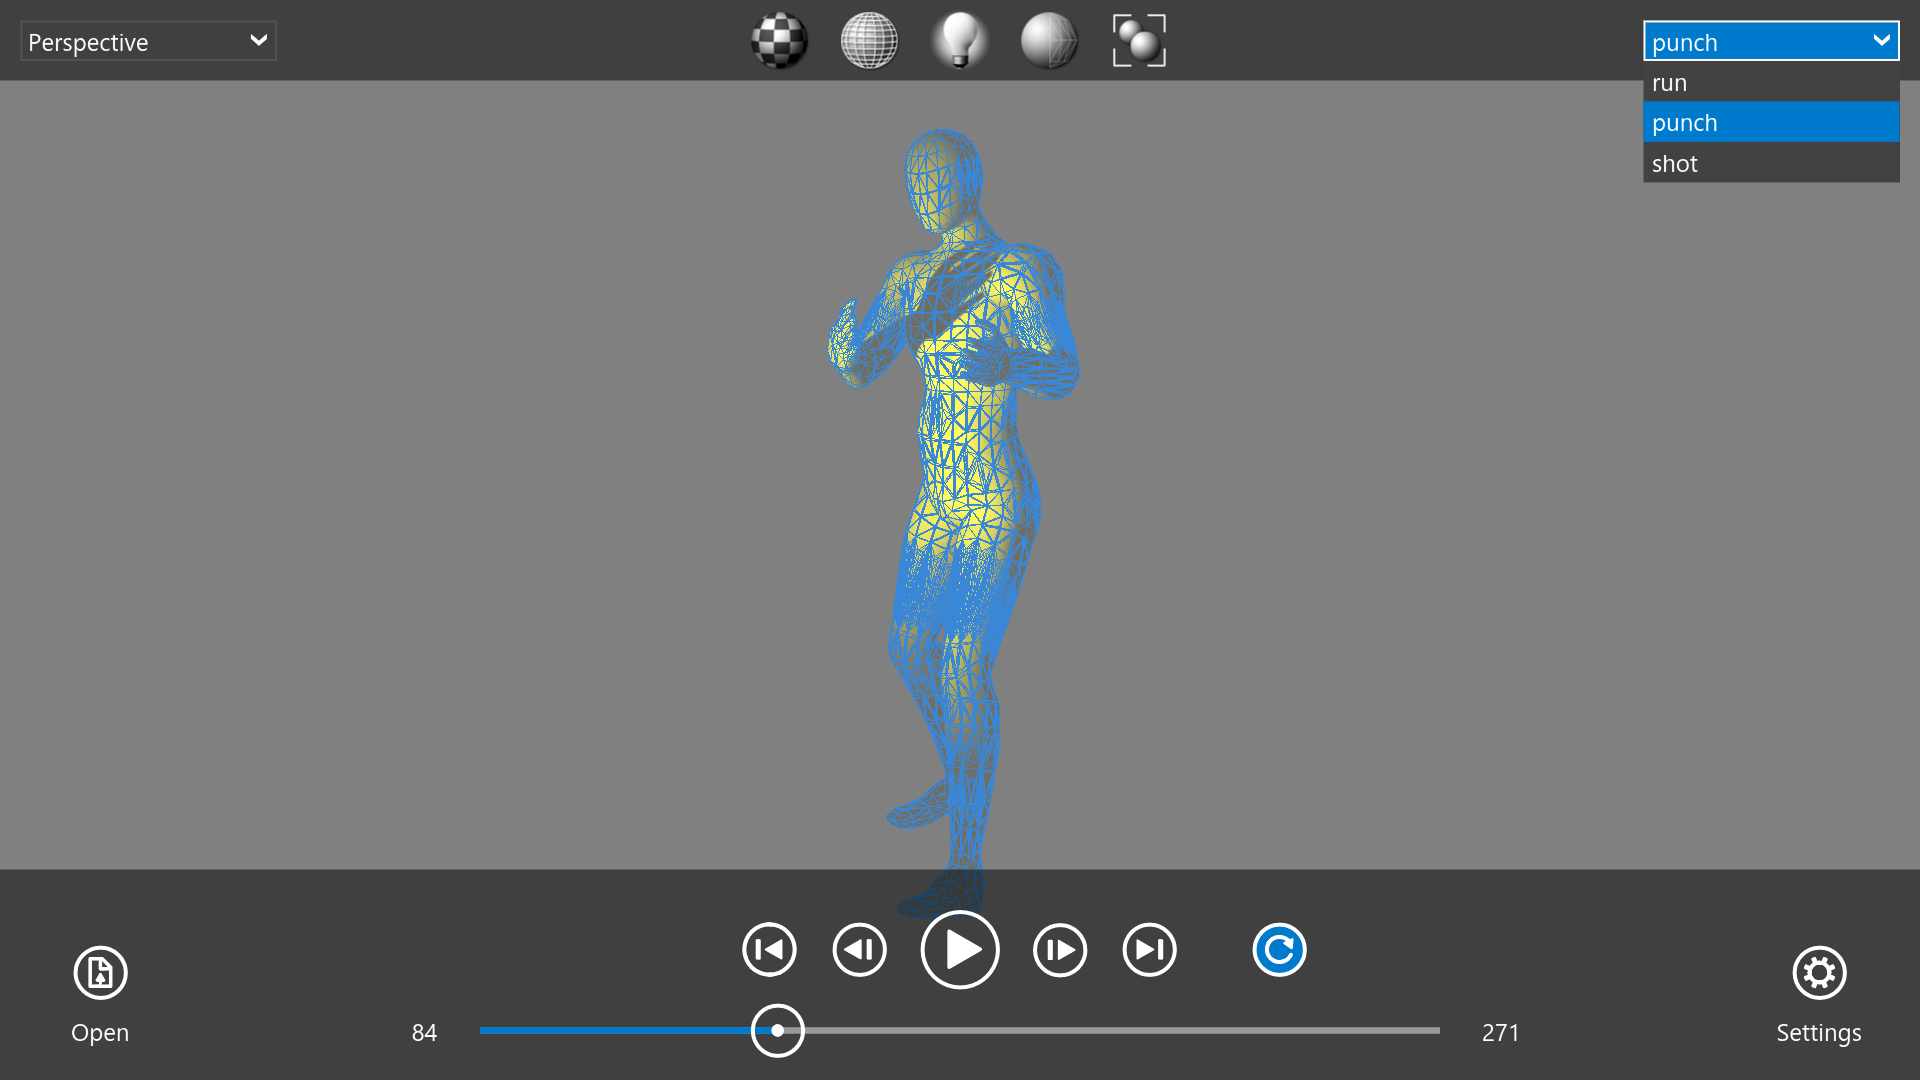Toggle the blue loop playback icon
This screenshot has width=1920, height=1080.
pos(1279,950)
